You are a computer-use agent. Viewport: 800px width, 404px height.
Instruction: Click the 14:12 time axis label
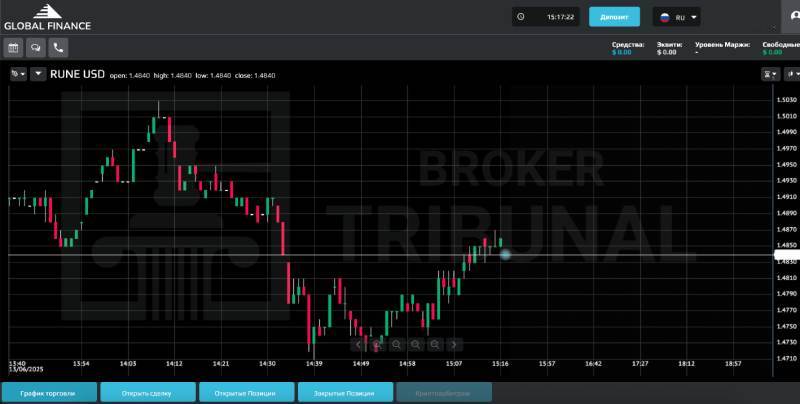(174, 364)
